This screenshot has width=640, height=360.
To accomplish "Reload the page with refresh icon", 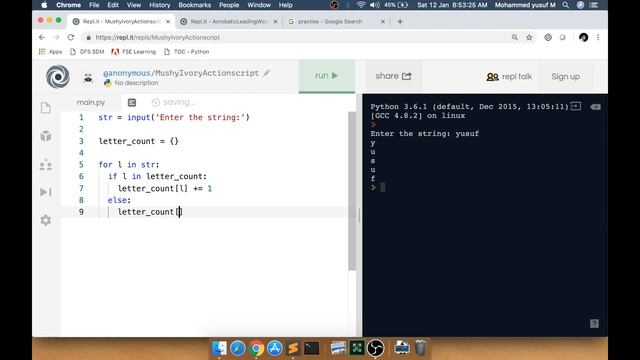I will pos(71,37).
